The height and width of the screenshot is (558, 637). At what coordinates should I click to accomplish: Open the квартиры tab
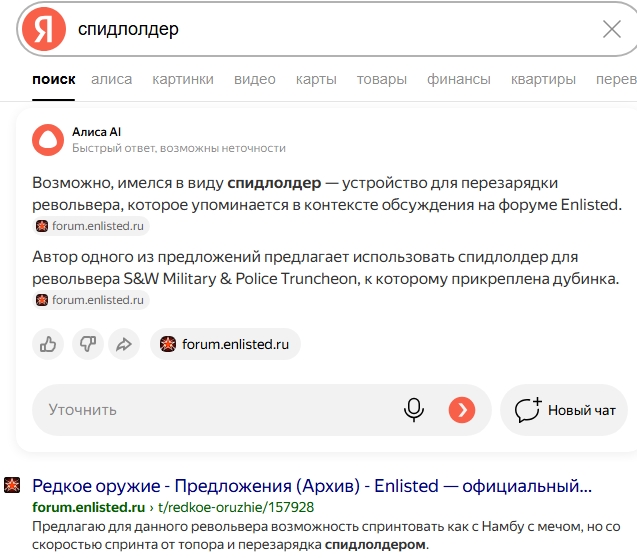point(543,79)
